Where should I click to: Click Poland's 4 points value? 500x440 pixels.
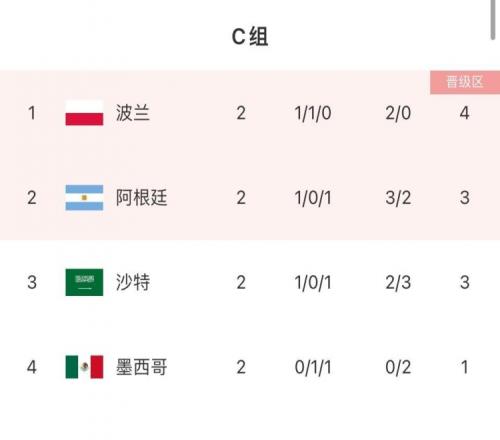465,113
